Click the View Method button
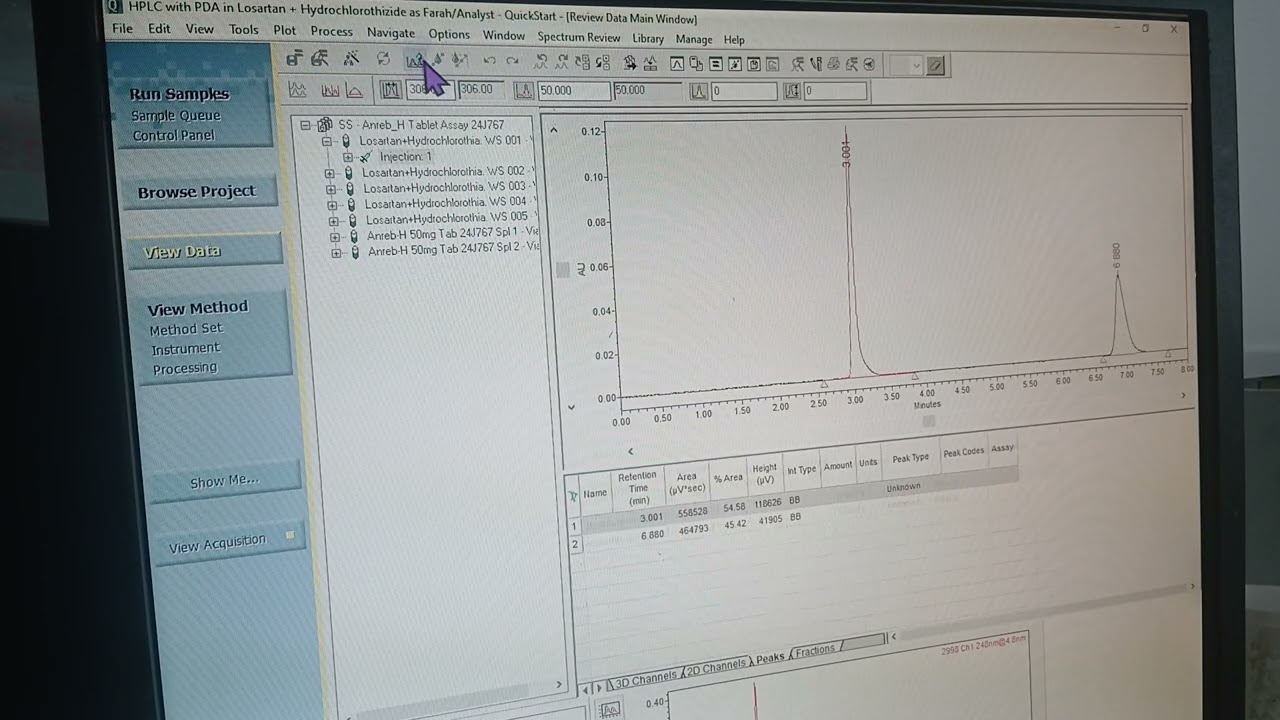1280x720 pixels. pos(198,308)
